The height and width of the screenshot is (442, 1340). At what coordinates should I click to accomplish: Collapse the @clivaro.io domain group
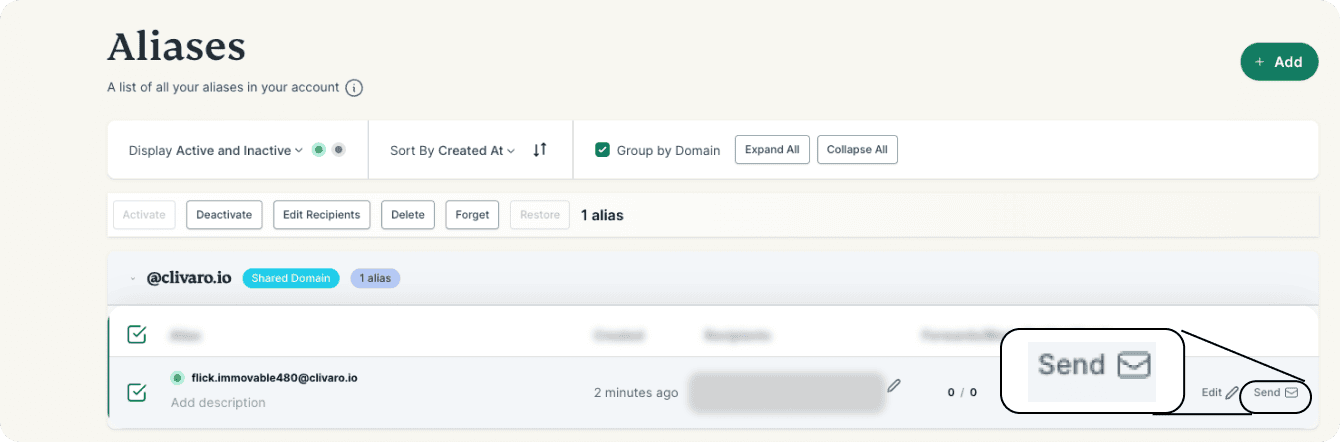(x=133, y=278)
